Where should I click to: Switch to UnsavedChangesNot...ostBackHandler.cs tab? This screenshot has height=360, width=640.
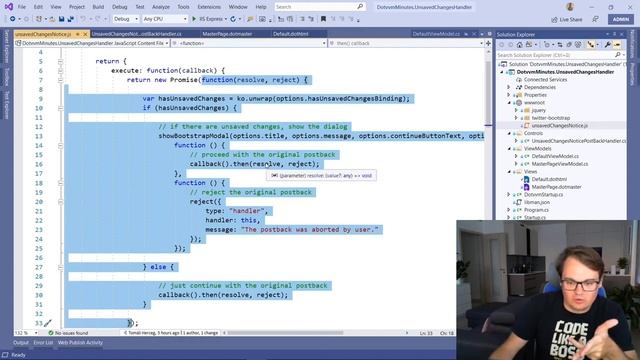coord(136,34)
